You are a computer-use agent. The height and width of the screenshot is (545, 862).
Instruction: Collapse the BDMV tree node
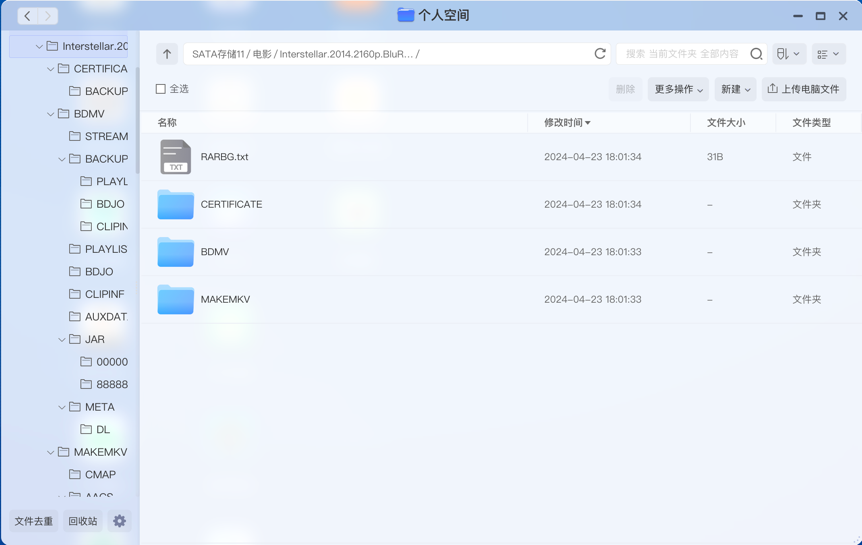51,114
